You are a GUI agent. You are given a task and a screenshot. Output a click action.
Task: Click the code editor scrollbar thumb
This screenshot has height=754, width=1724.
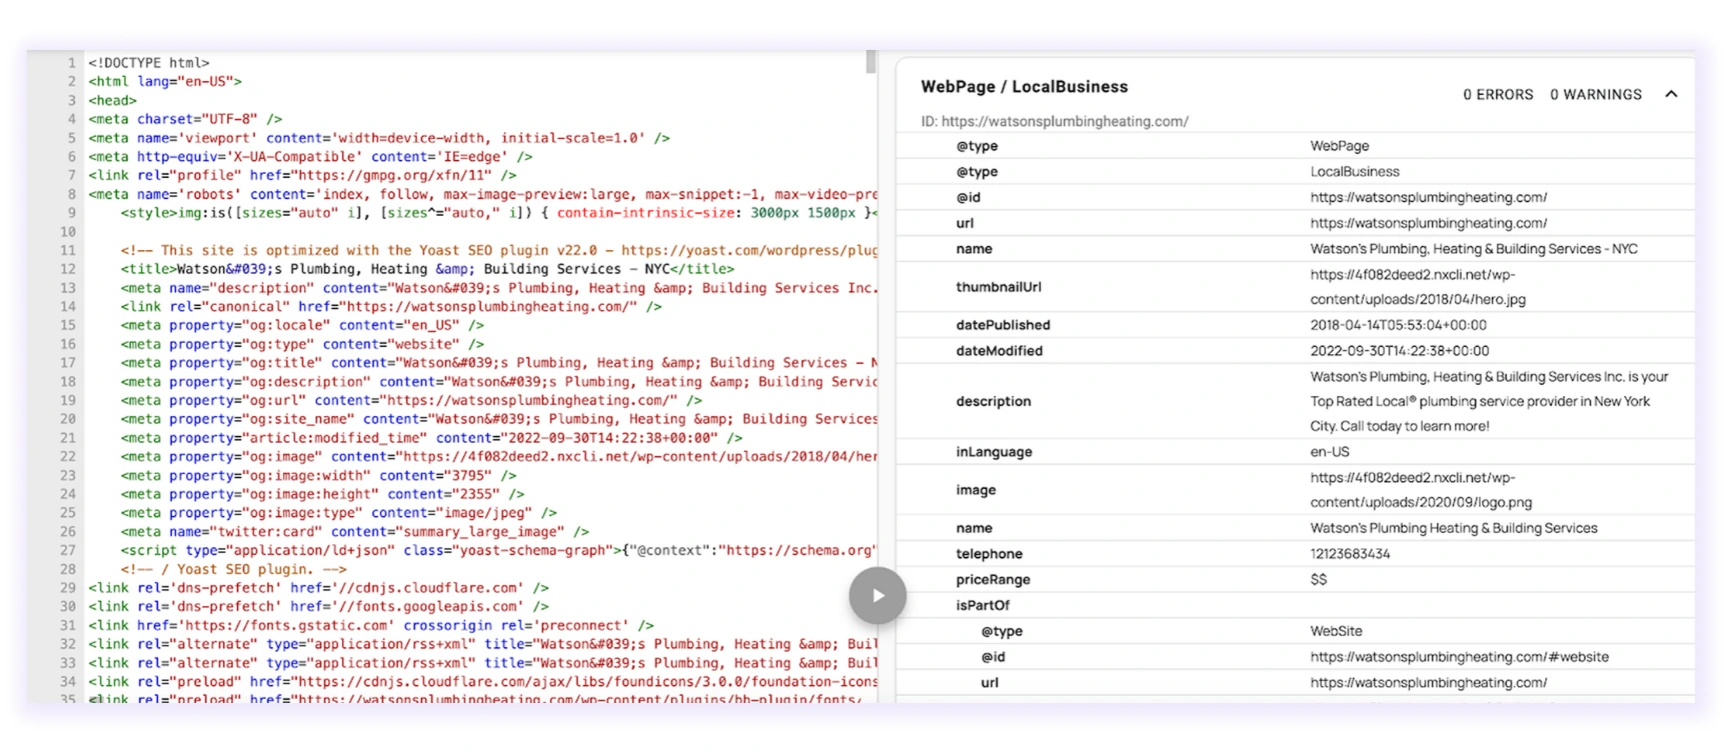click(x=871, y=62)
